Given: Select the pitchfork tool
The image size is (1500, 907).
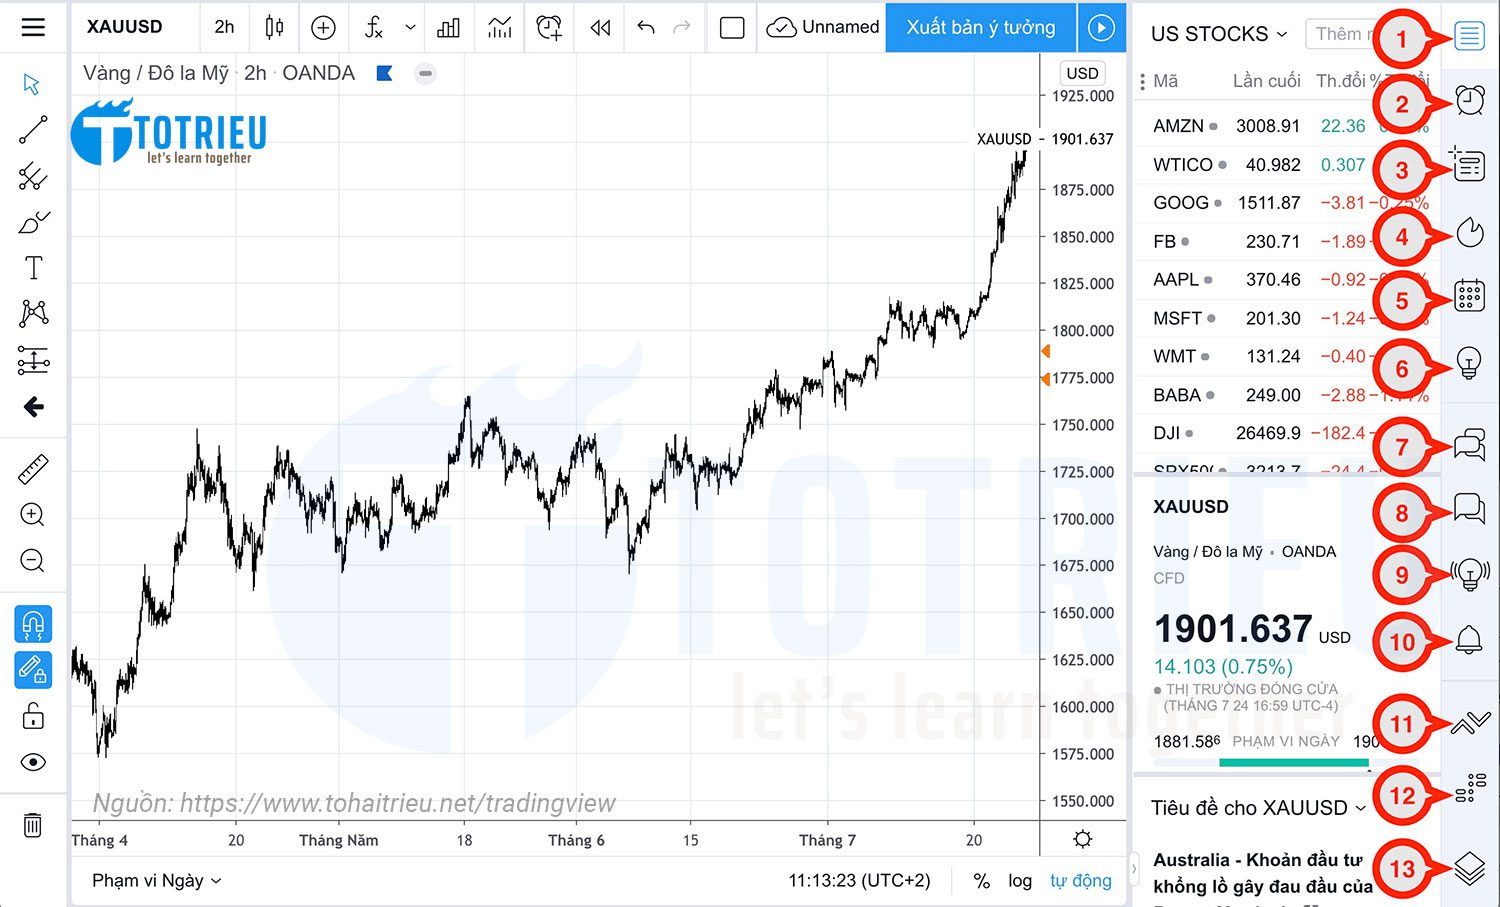Looking at the screenshot, I should (x=33, y=176).
